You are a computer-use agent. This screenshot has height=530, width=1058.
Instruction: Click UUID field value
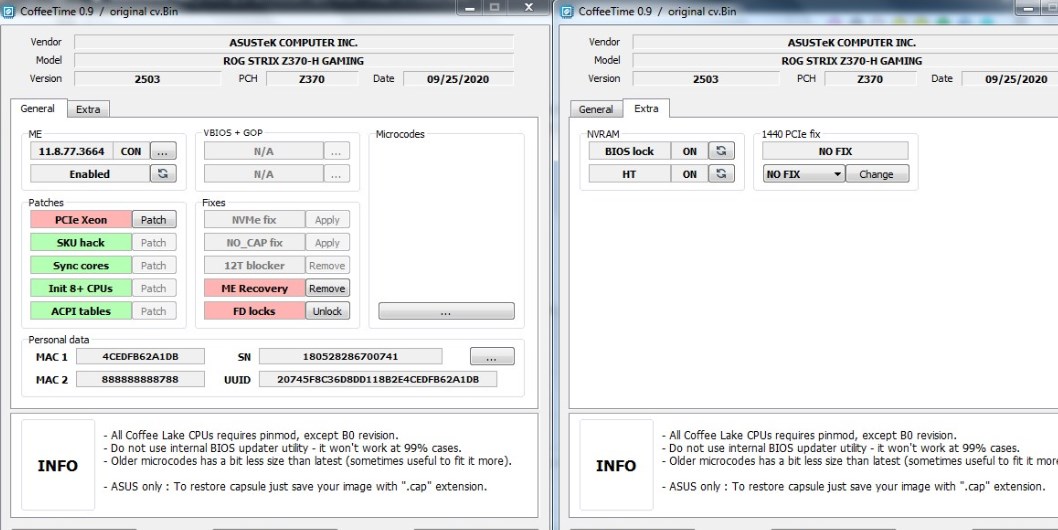click(x=378, y=379)
